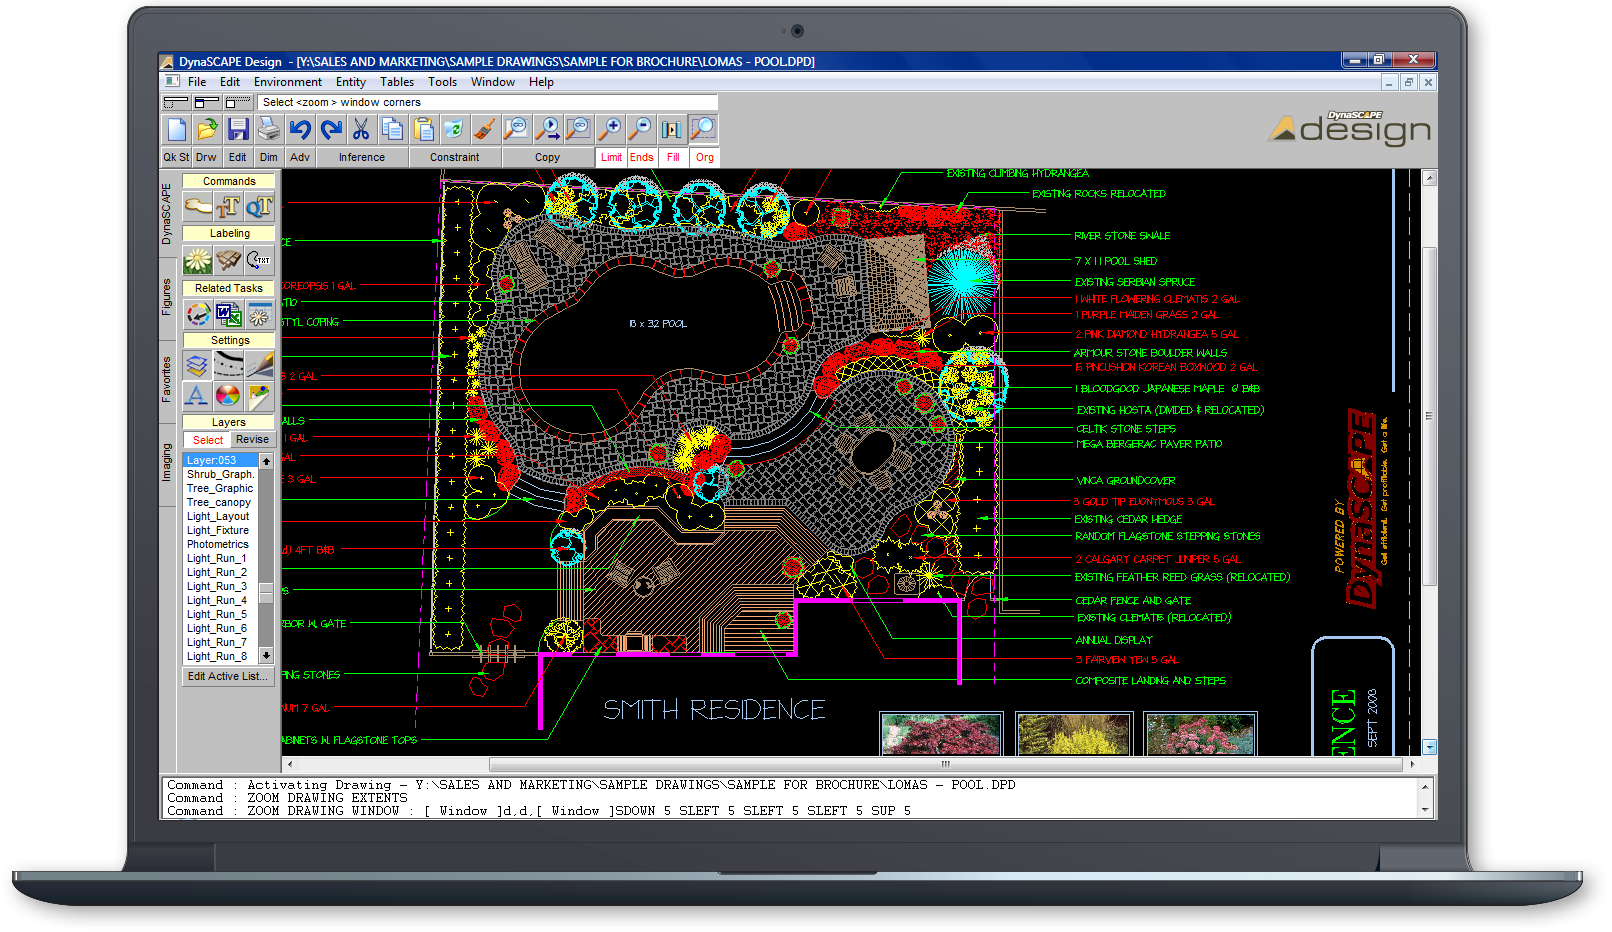Select the Tree_Graphic layer

[x=220, y=489]
